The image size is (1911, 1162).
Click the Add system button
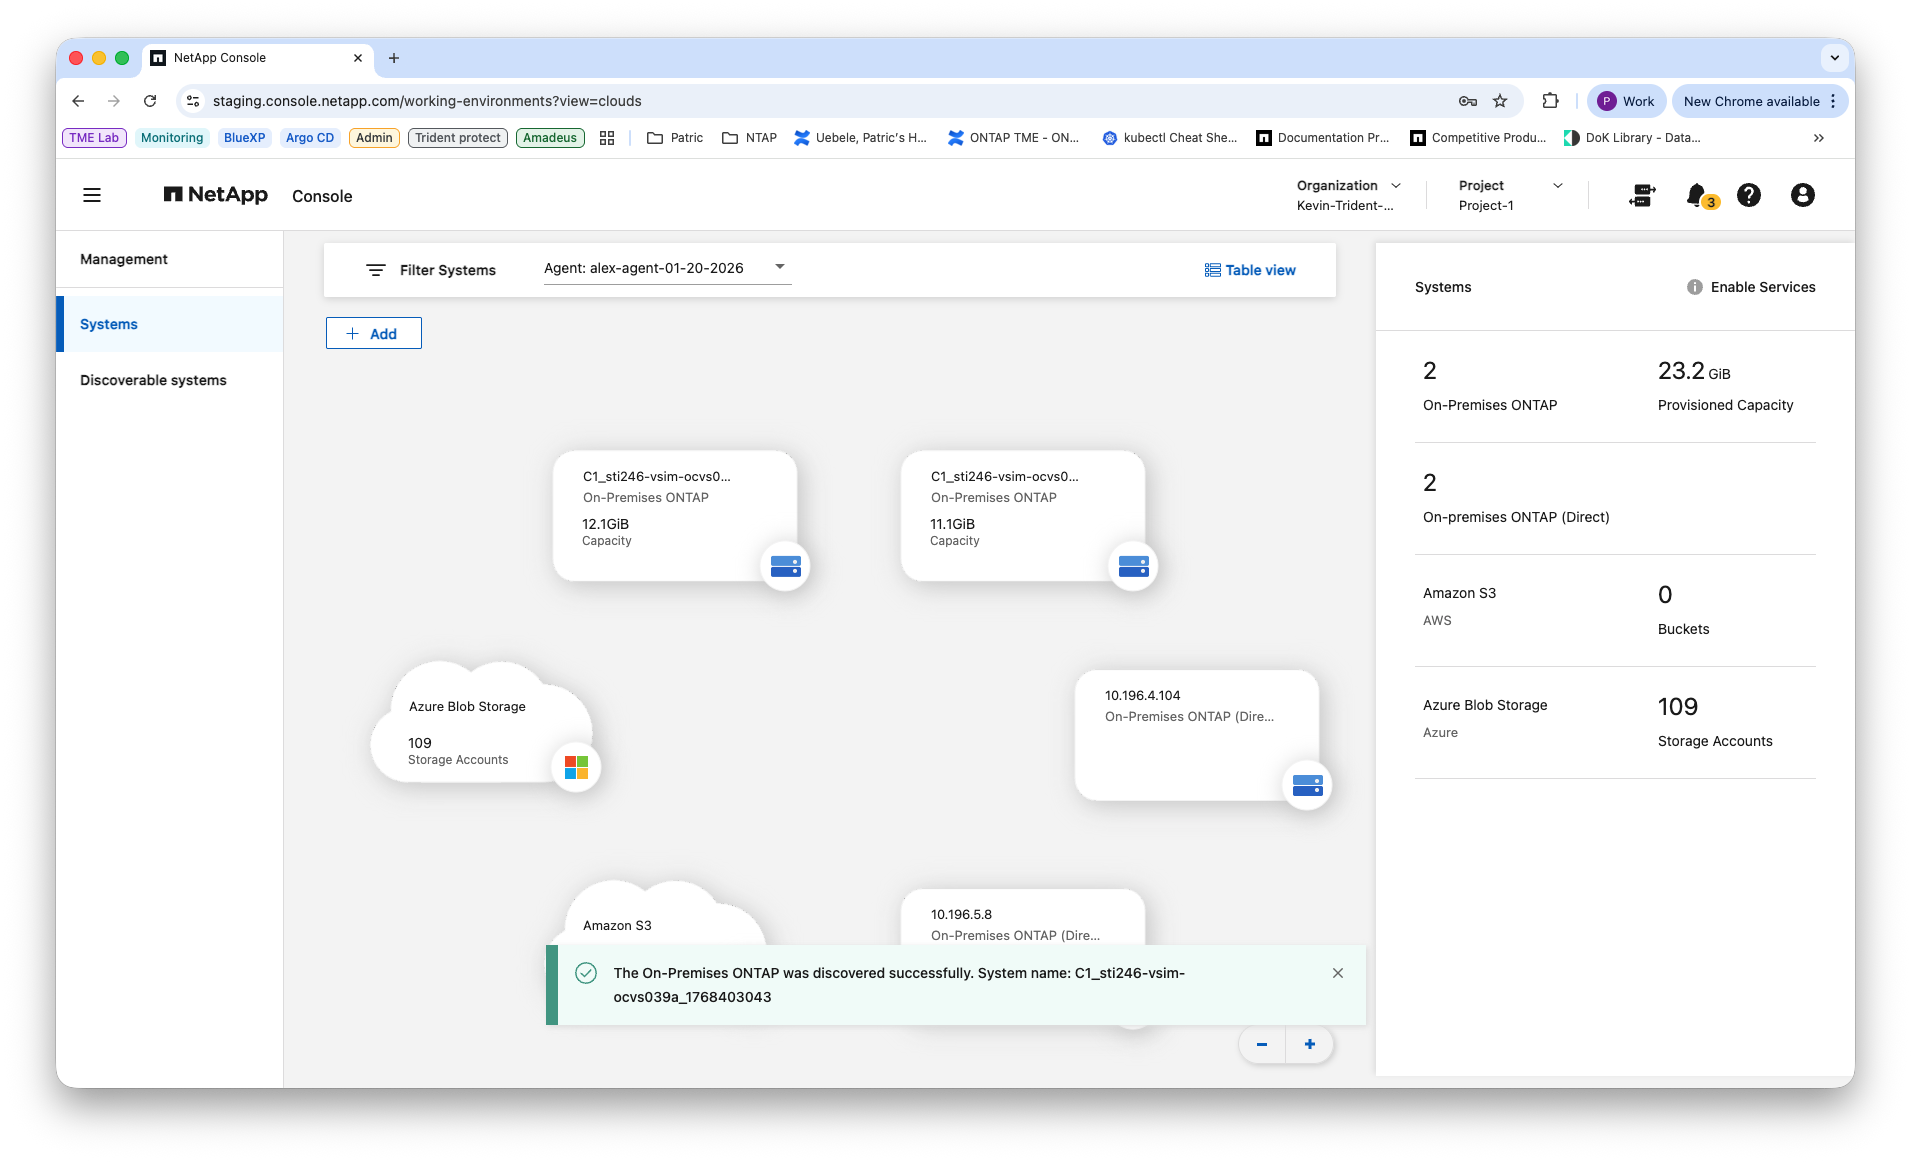[373, 334]
